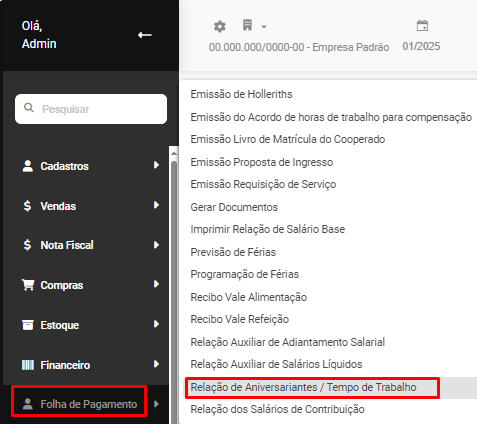The width and height of the screenshot is (477, 424).
Task: Click the search magnifier icon
Action: (29, 108)
